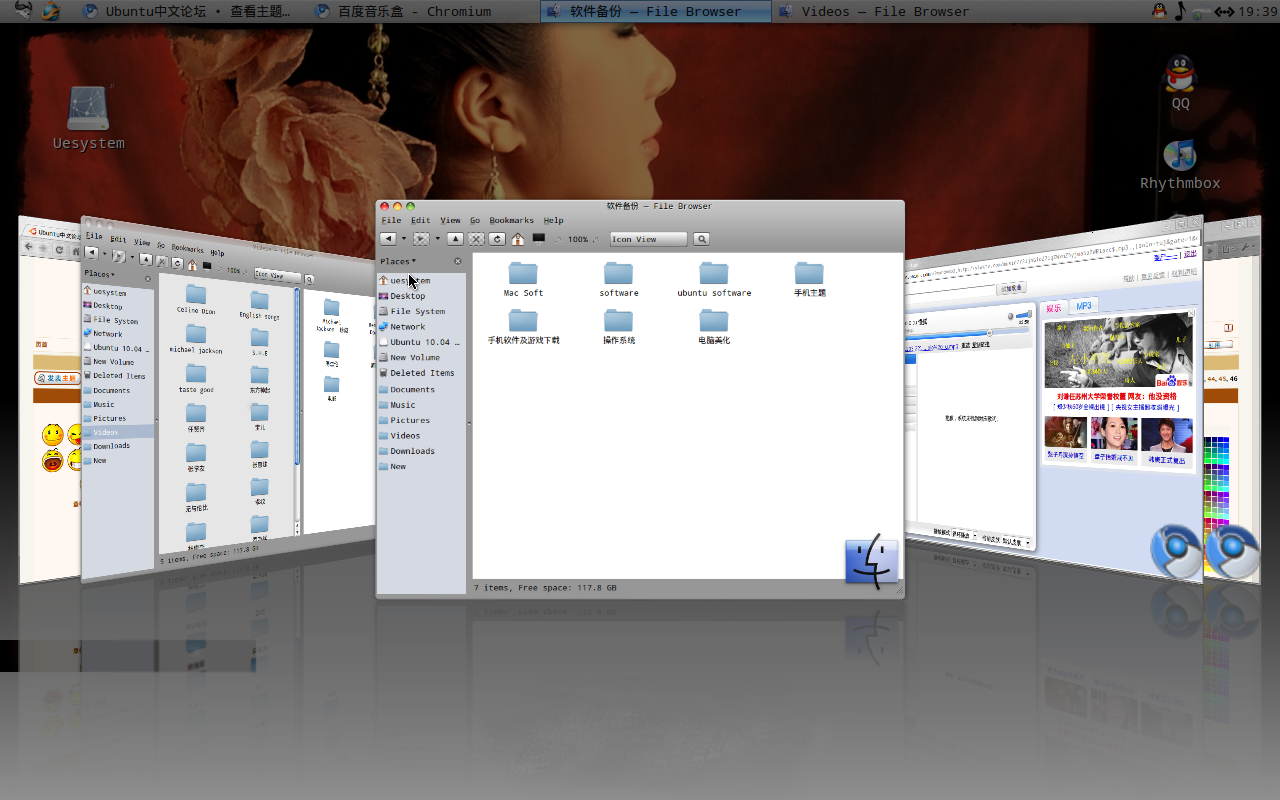Select 手机主题 folder
1280x800 pixels.
point(810,279)
